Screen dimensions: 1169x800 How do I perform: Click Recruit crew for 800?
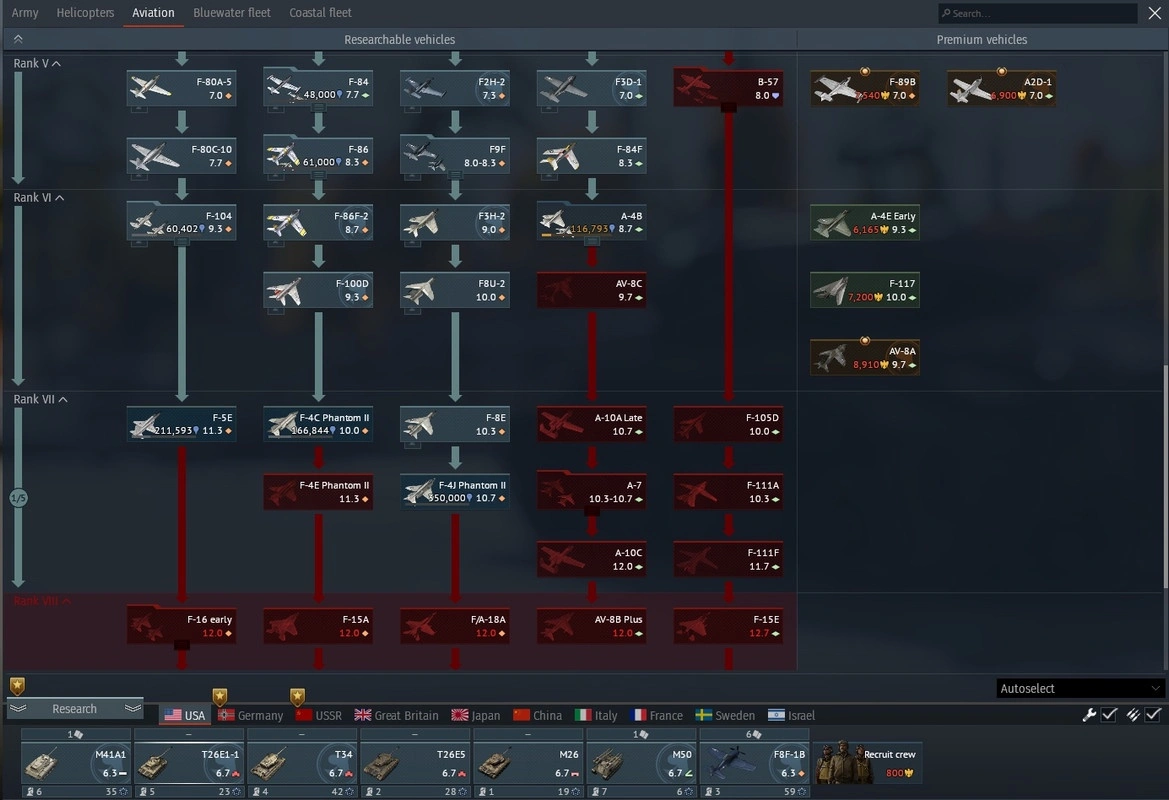pos(867,763)
